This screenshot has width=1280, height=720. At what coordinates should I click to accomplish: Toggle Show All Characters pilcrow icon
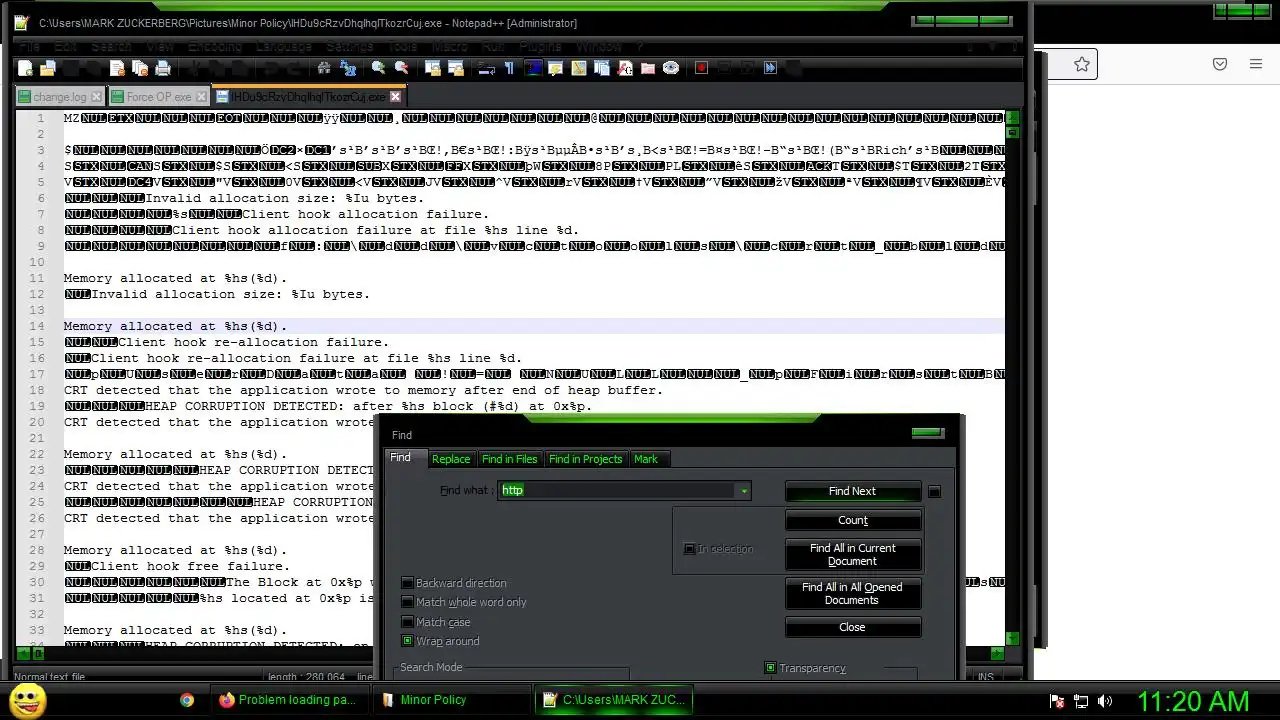[509, 68]
